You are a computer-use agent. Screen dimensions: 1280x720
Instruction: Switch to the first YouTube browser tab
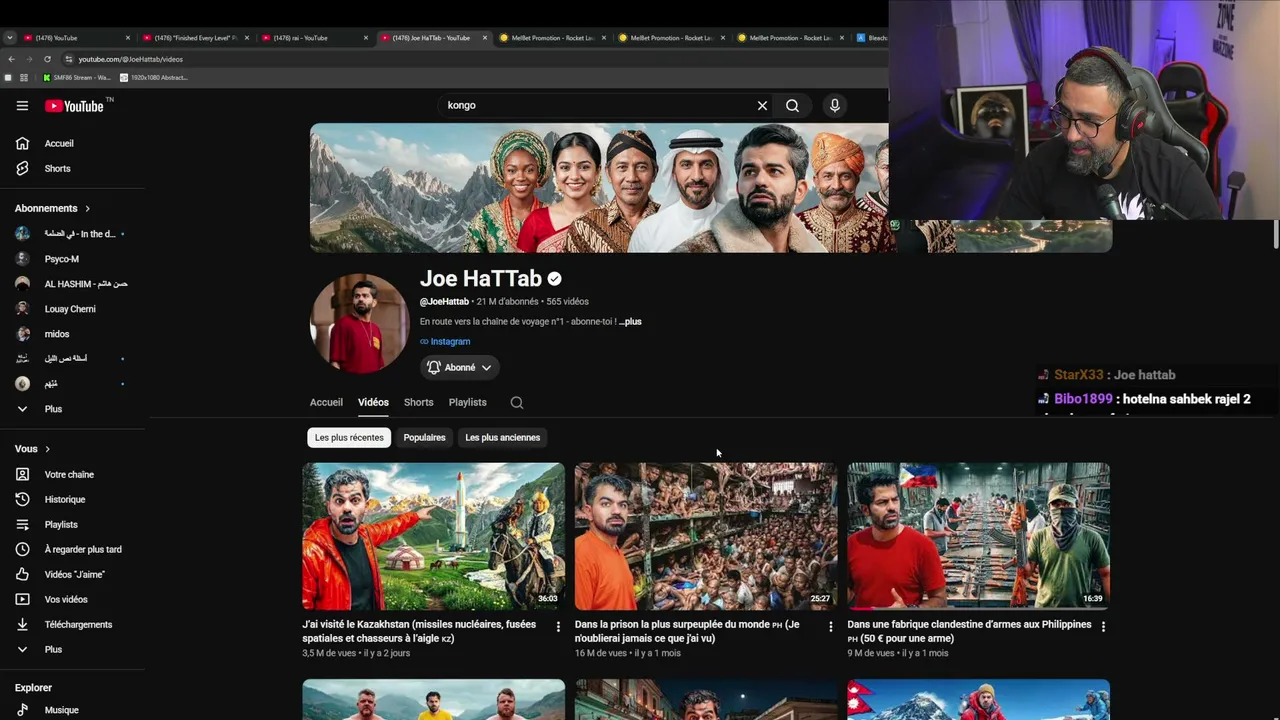coord(76,38)
